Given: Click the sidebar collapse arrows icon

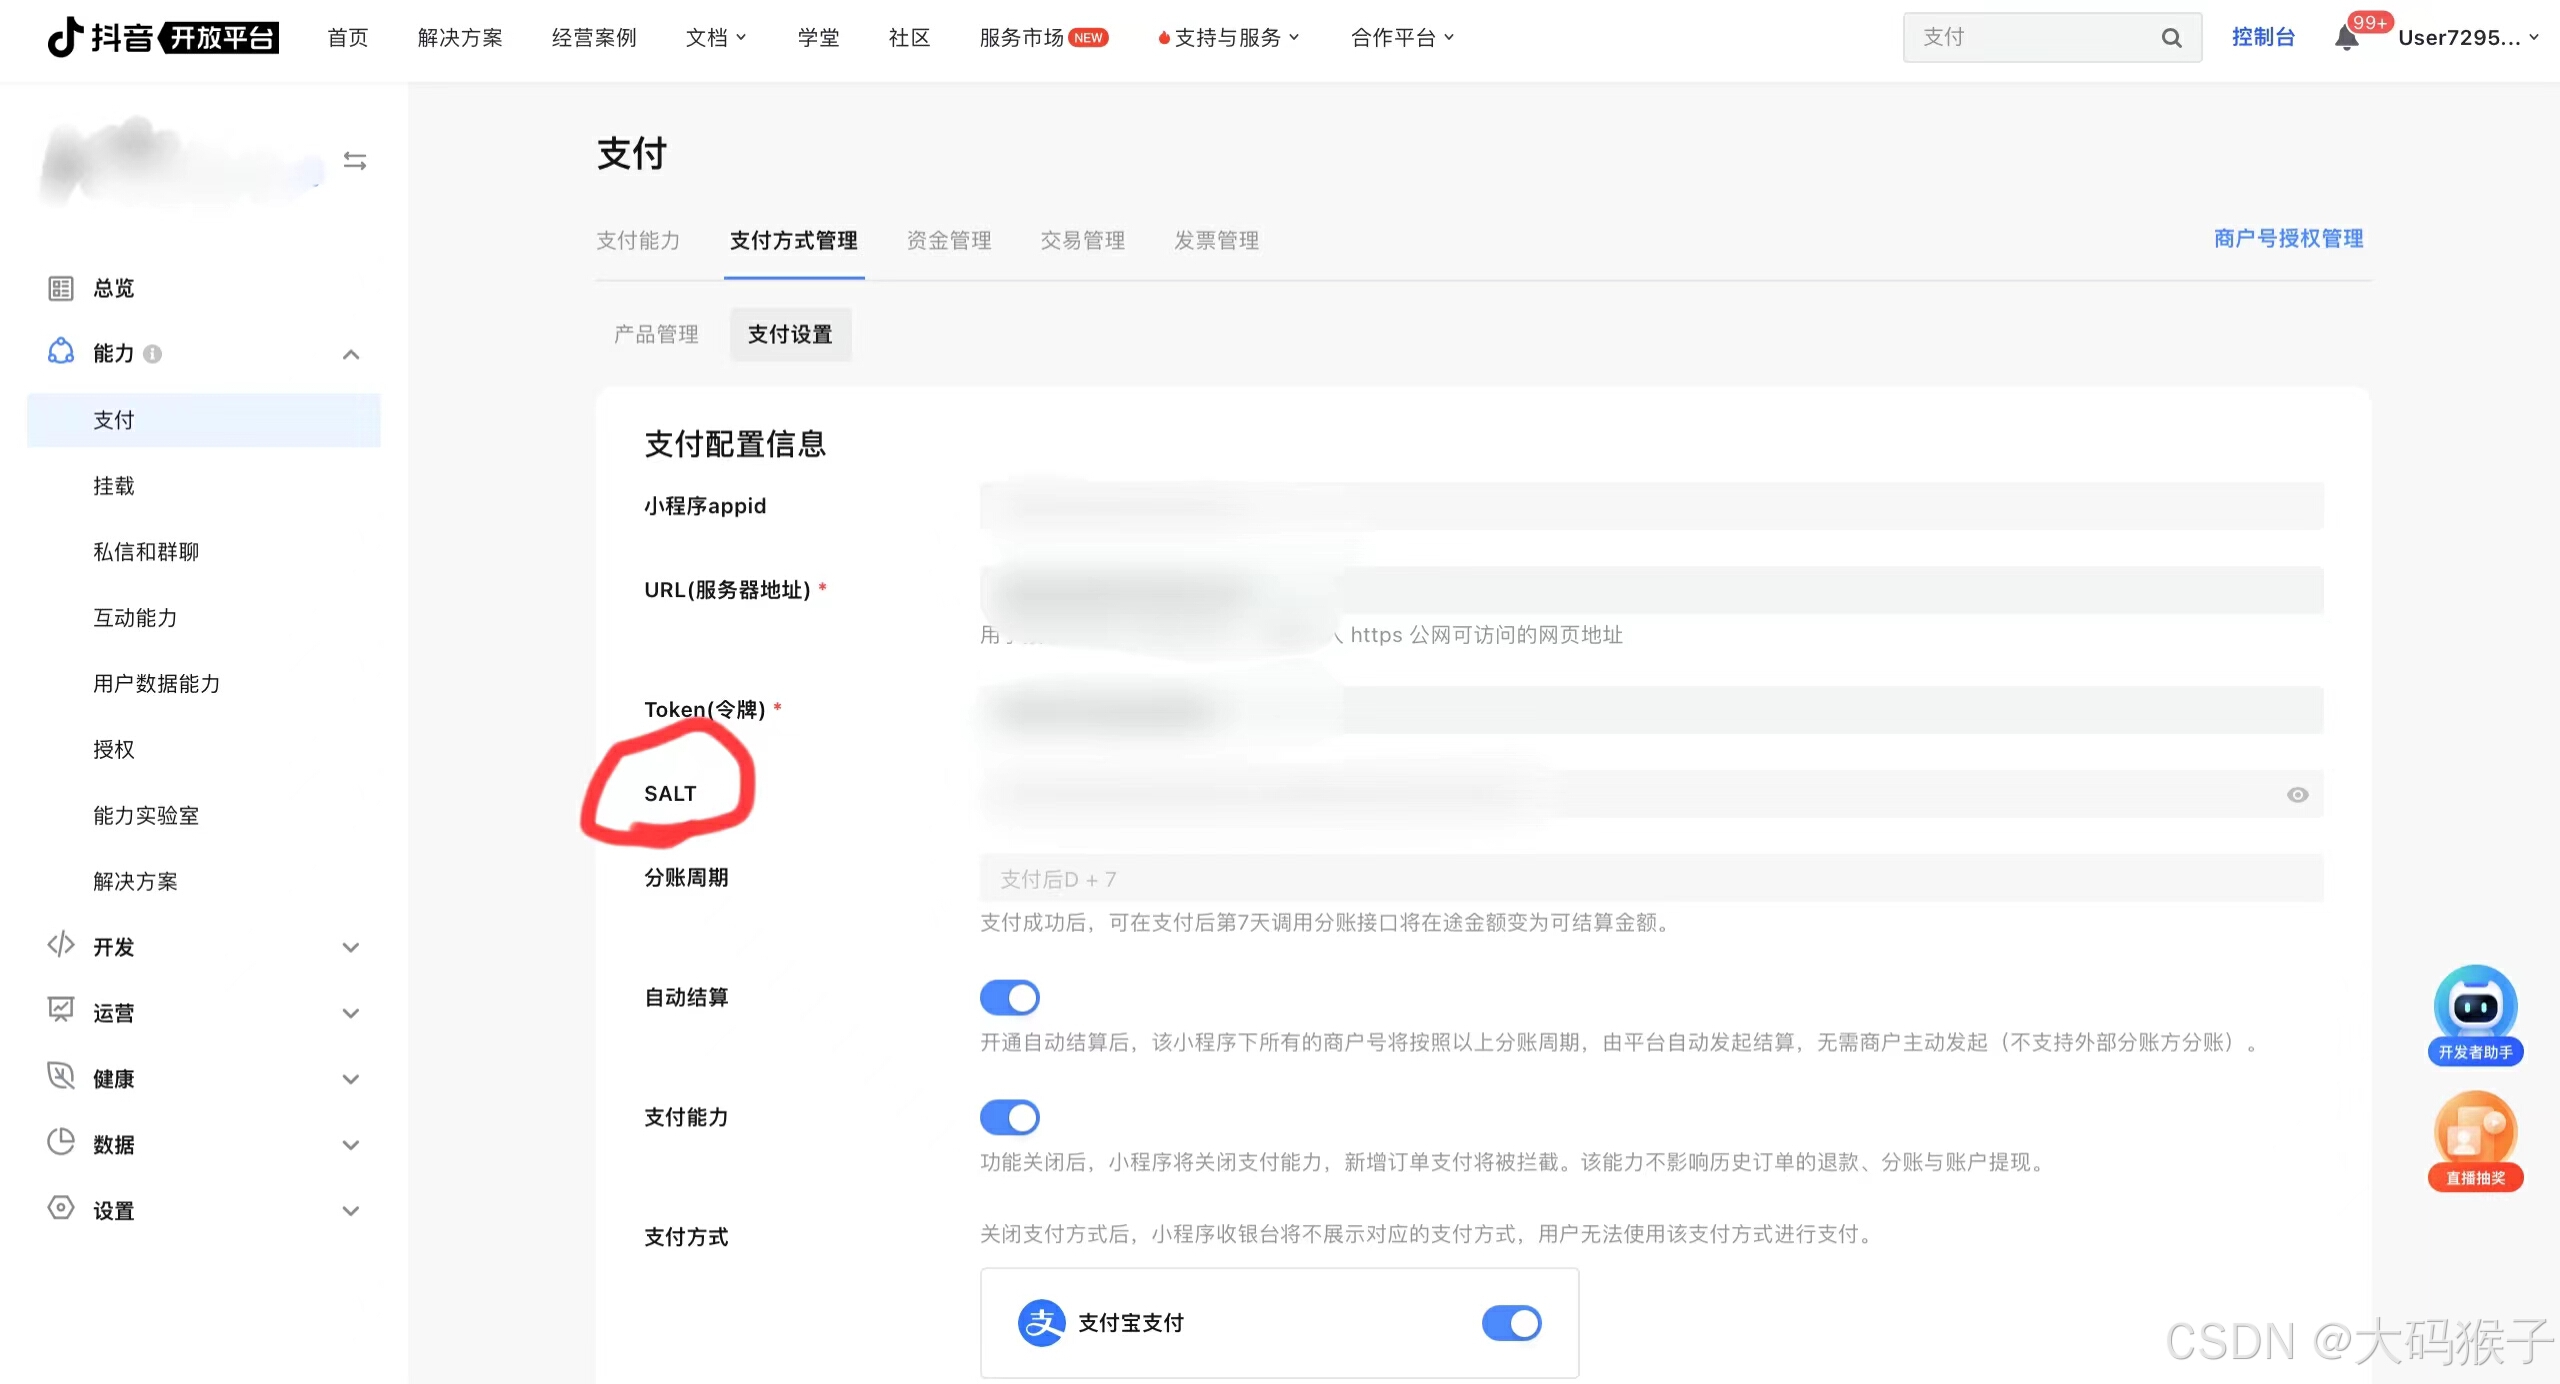Looking at the screenshot, I should pyautogui.click(x=356, y=160).
